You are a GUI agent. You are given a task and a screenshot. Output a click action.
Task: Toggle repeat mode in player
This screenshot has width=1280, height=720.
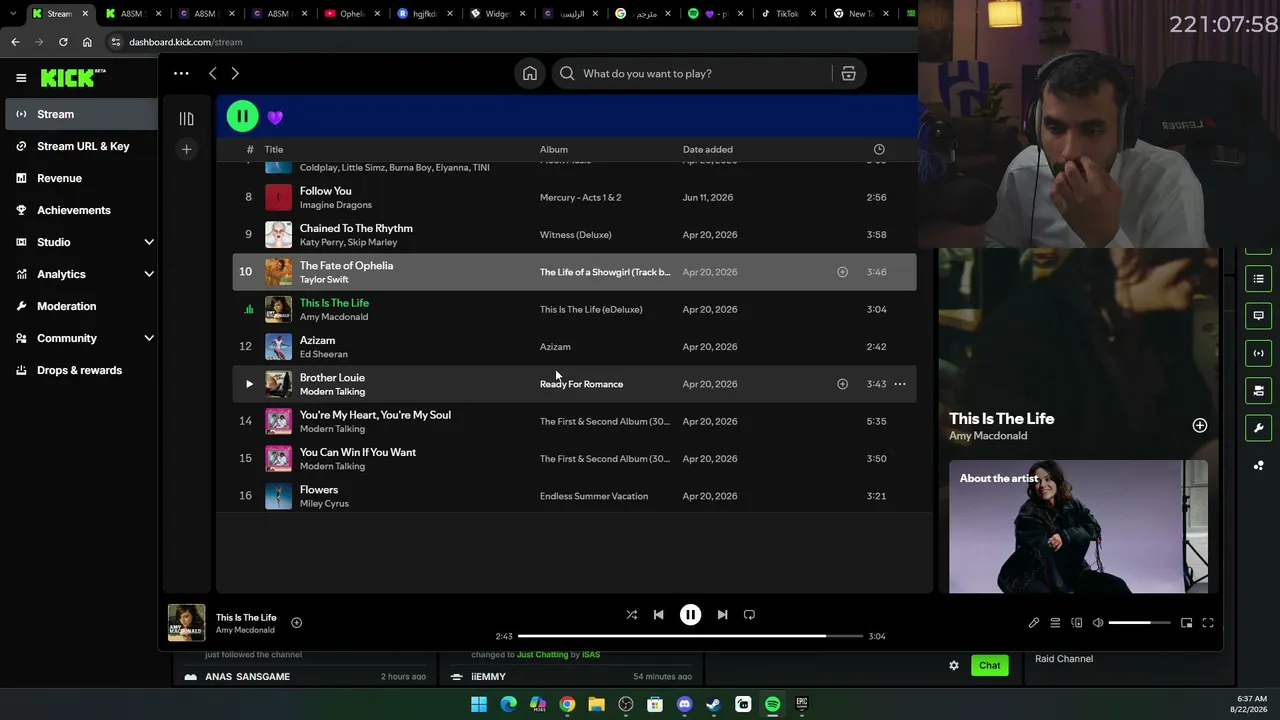[x=749, y=615]
